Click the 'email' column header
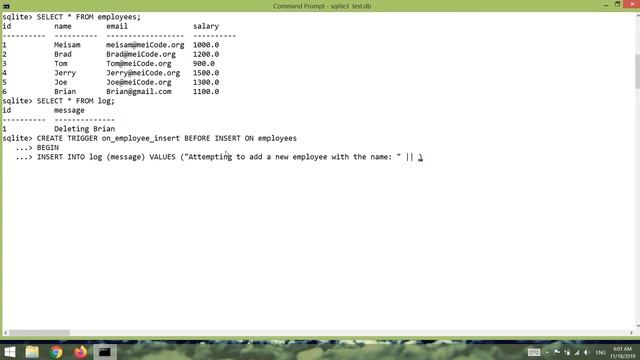The image size is (640, 360). 117,26
